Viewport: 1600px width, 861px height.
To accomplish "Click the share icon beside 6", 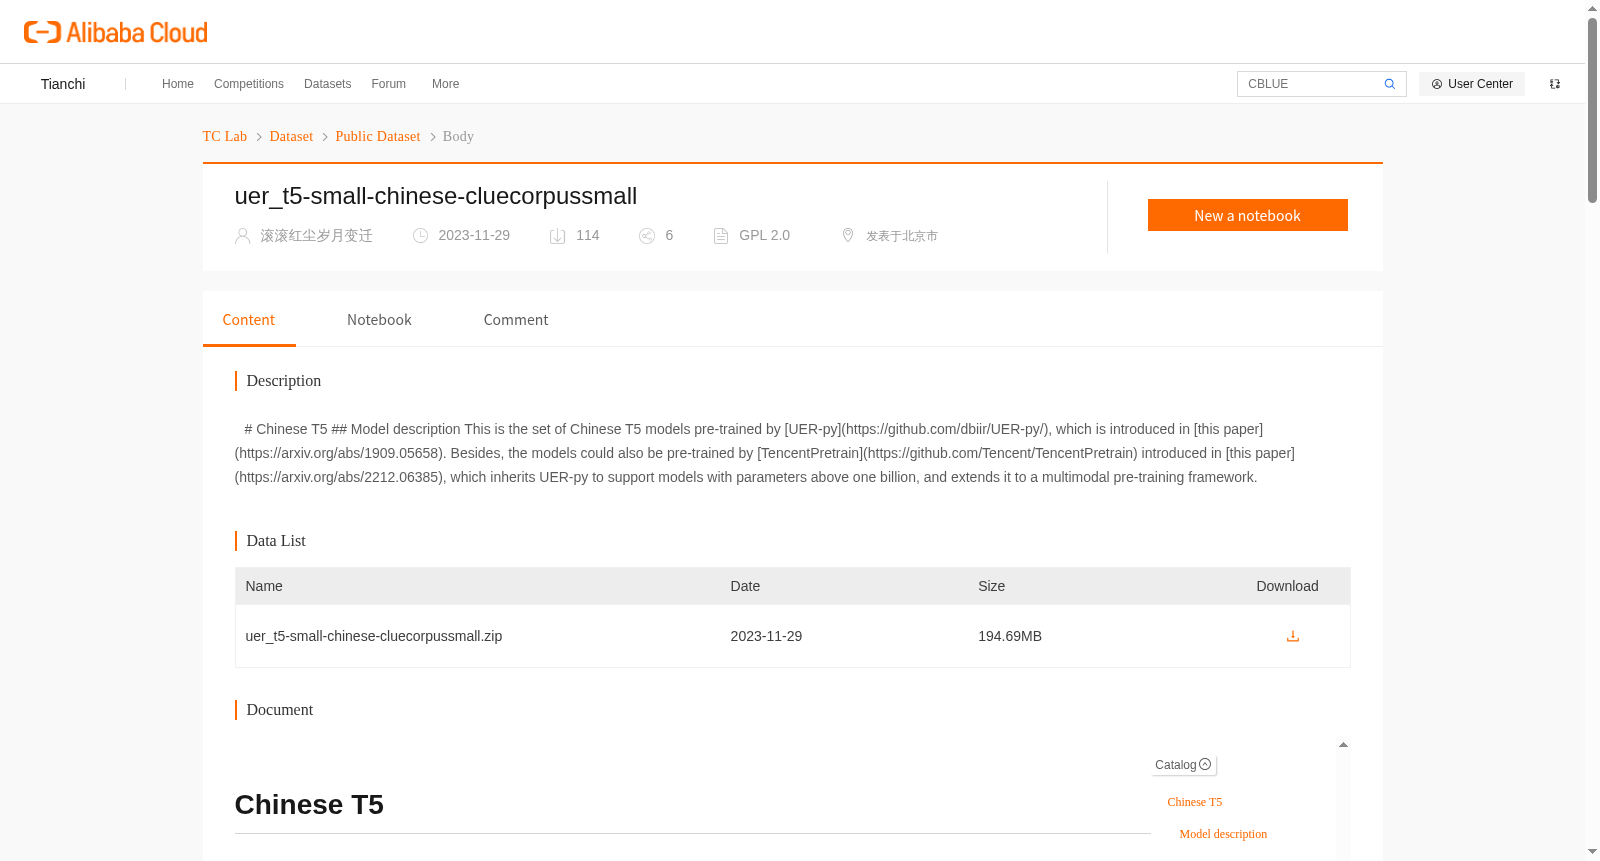I will pos(647,236).
